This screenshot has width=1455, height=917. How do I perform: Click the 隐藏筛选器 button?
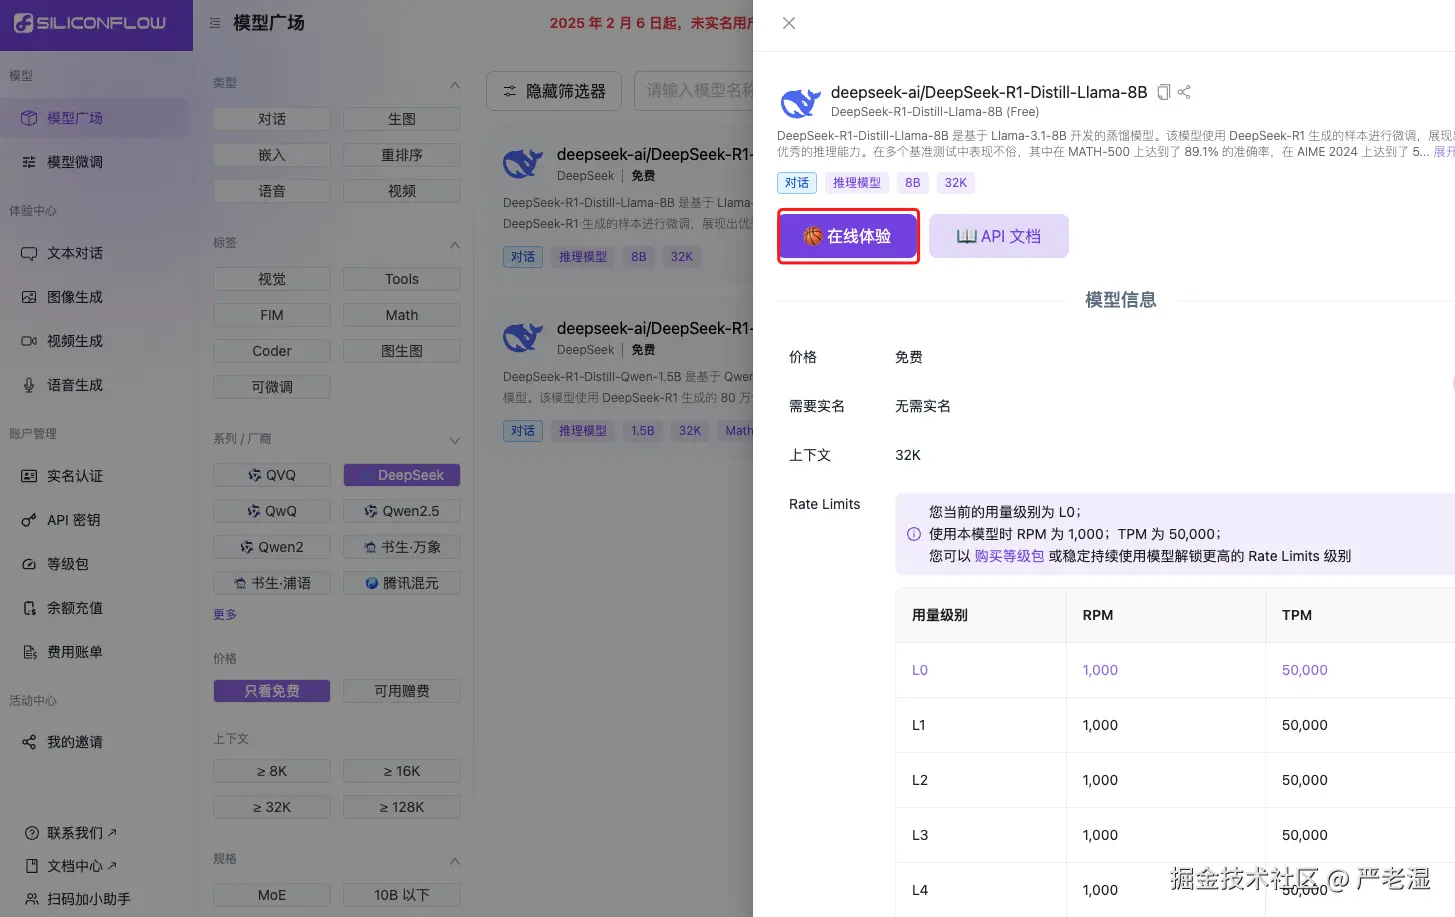click(x=554, y=91)
